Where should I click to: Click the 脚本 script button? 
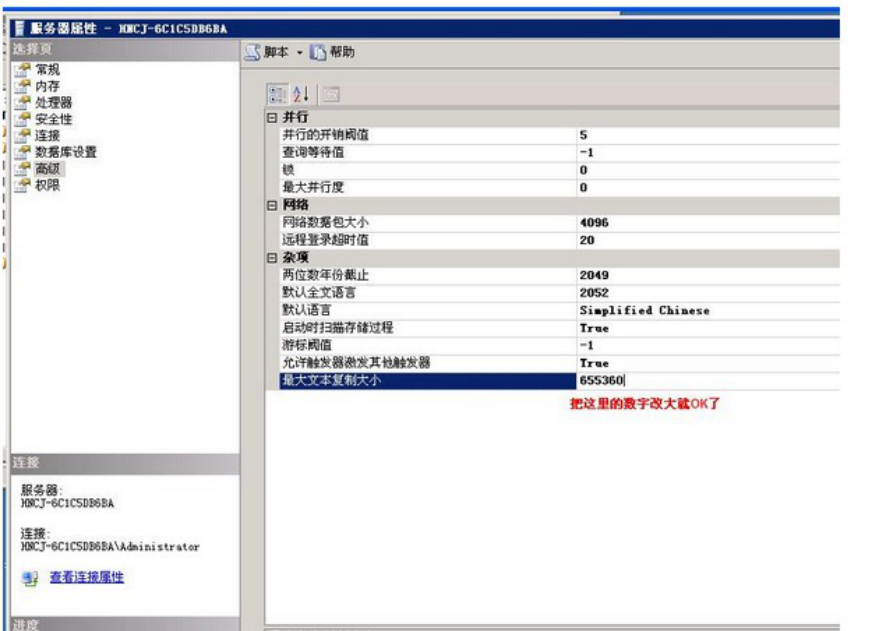[268, 52]
